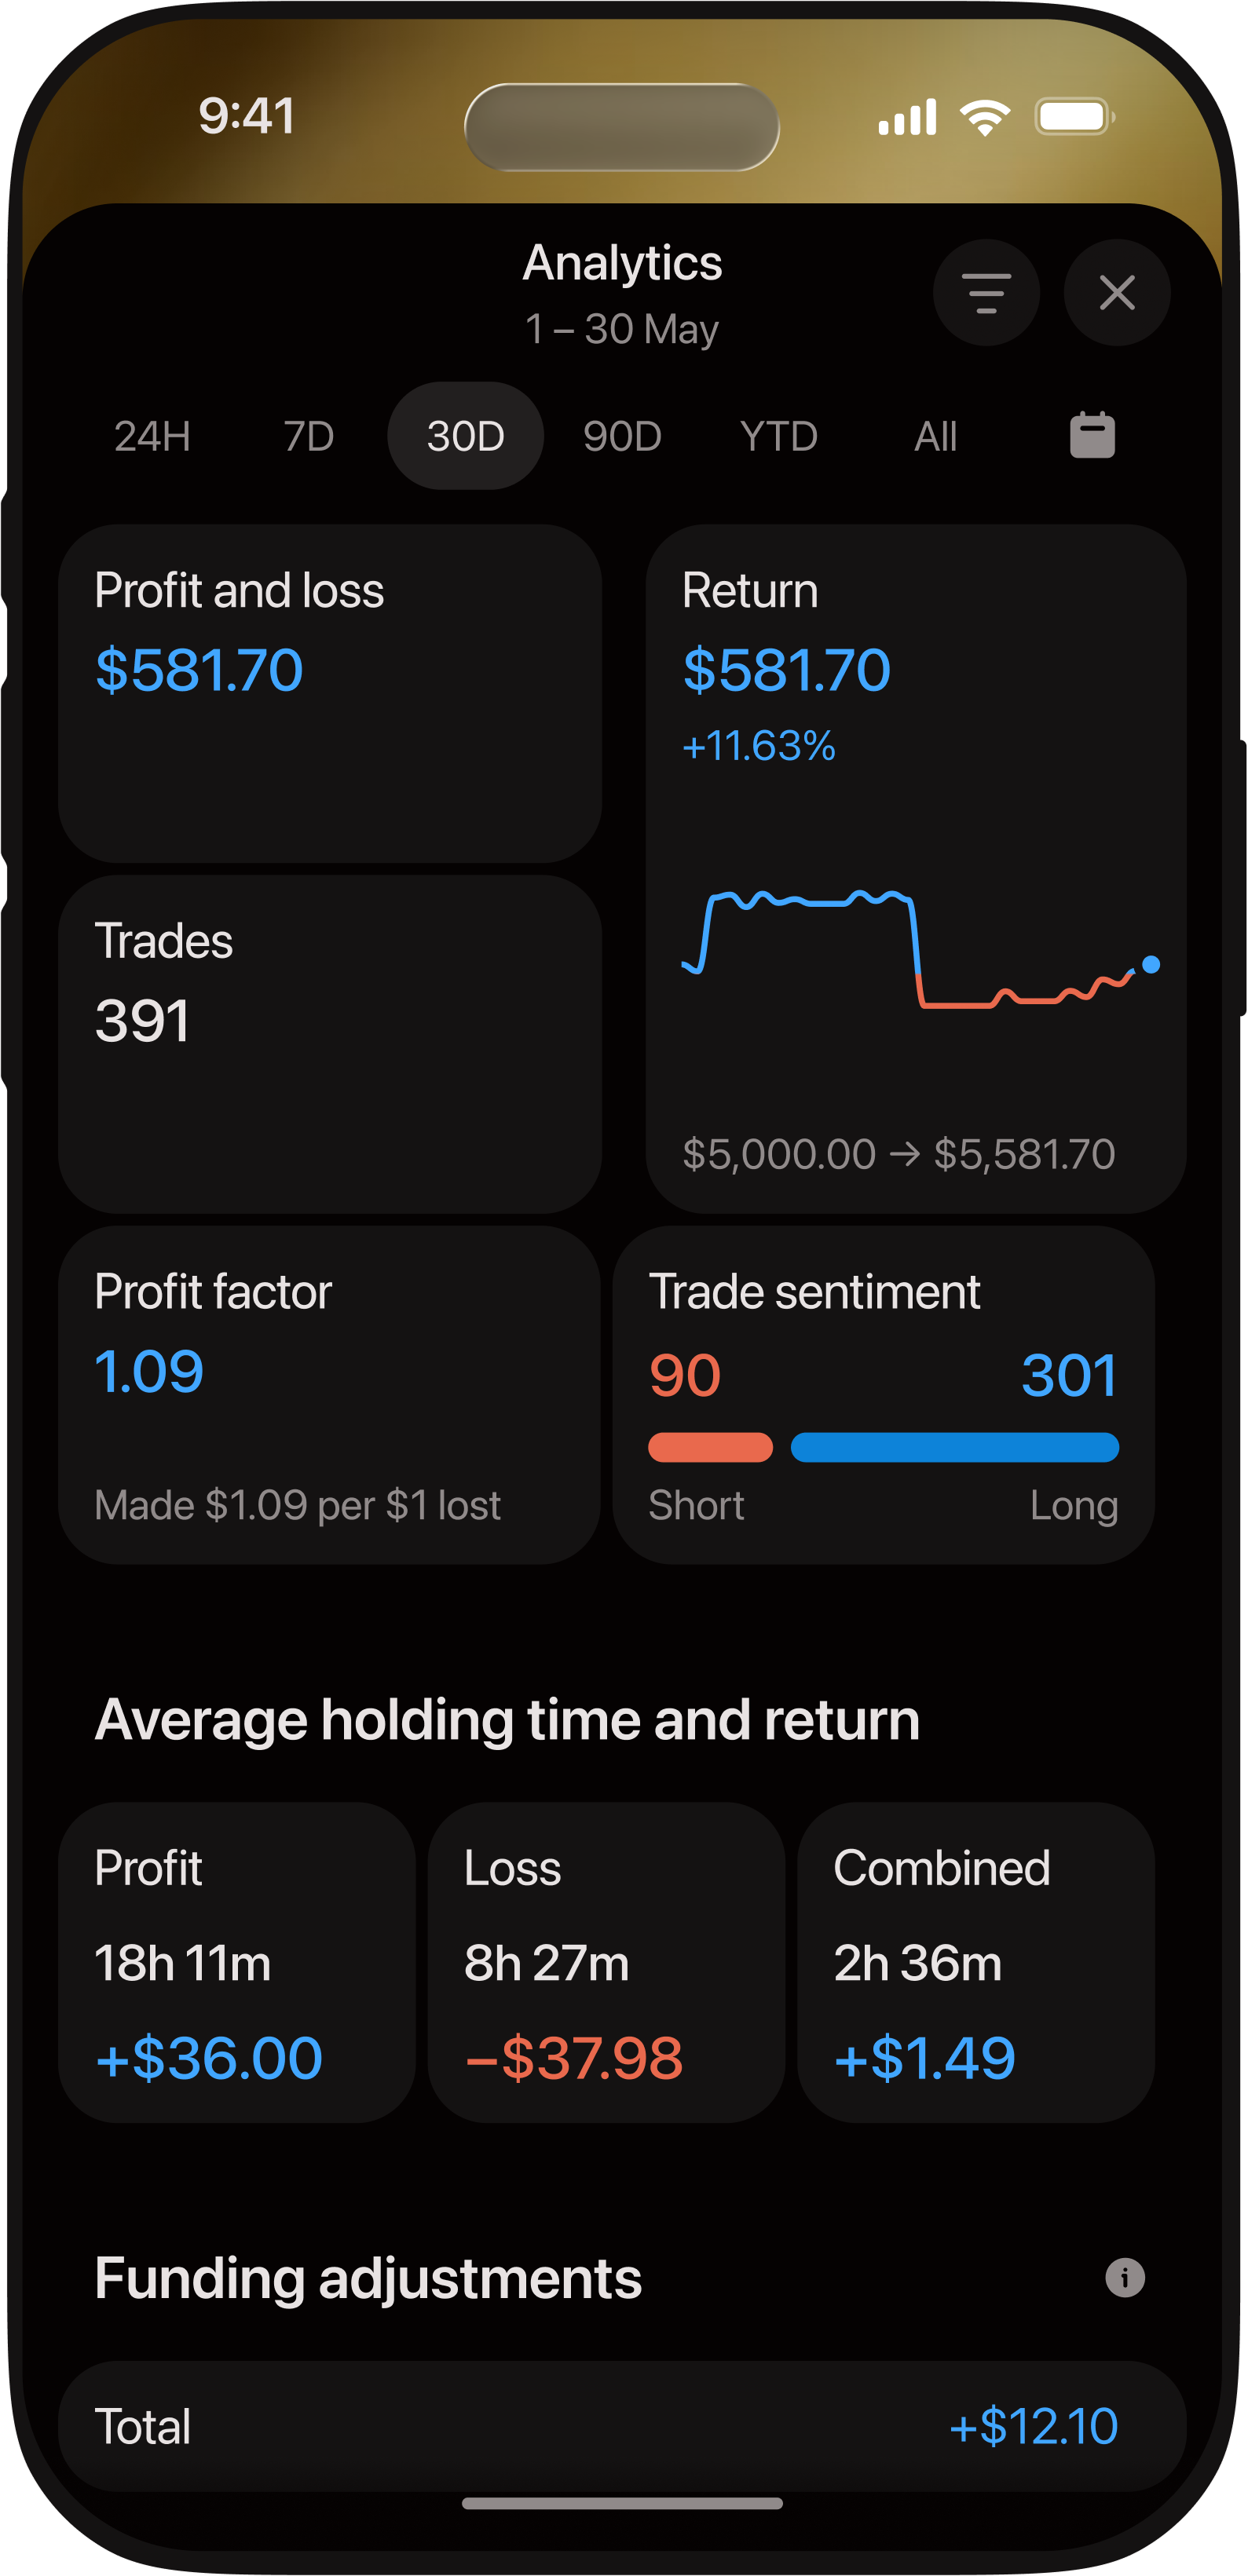Choose the 90D time range
This screenshot has width=1248, height=2576.
[622, 436]
